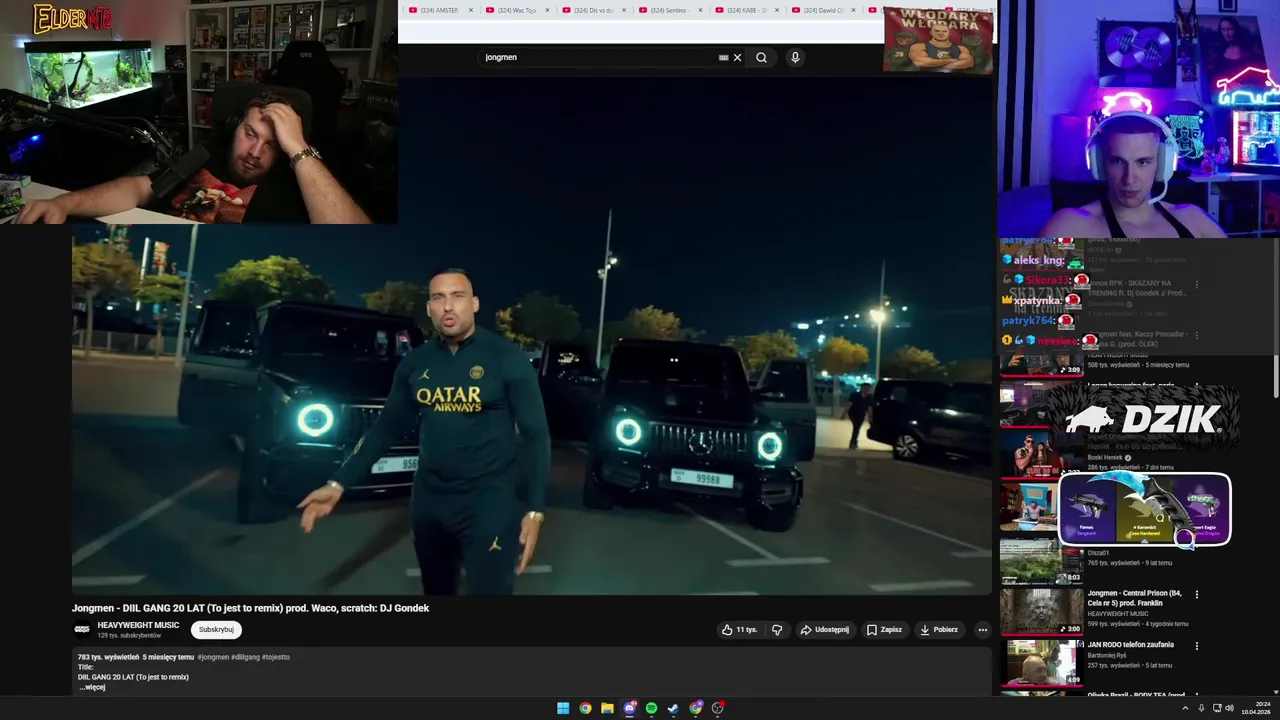Click the system tray microphone icon
This screenshot has height=720, width=1280.
pyautogui.click(x=1202, y=708)
